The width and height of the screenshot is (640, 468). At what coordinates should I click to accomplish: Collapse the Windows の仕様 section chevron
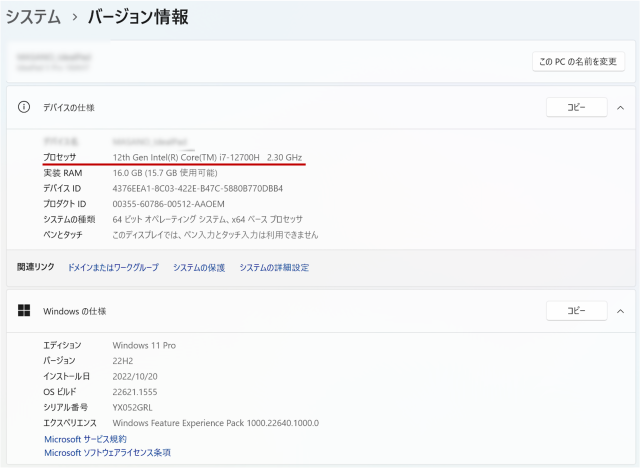click(620, 311)
